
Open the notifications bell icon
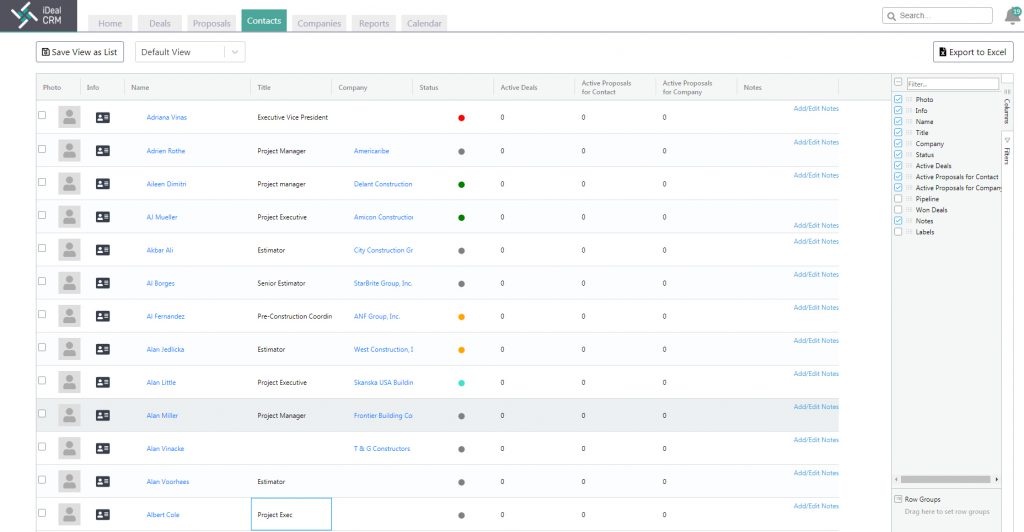pos(1013,16)
